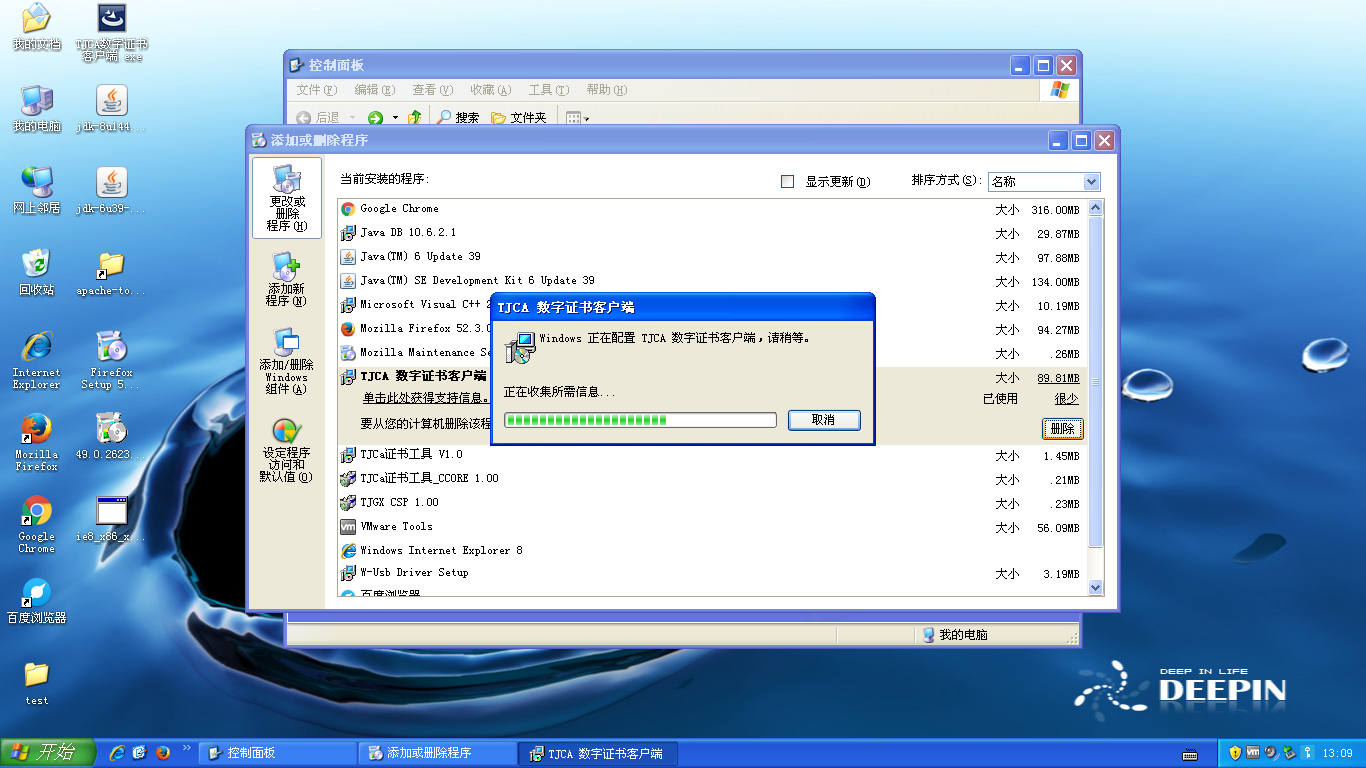Select Java(TM) SE Development Kit 6 entry
The width and height of the screenshot is (1366, 768).
coord(712,281)
